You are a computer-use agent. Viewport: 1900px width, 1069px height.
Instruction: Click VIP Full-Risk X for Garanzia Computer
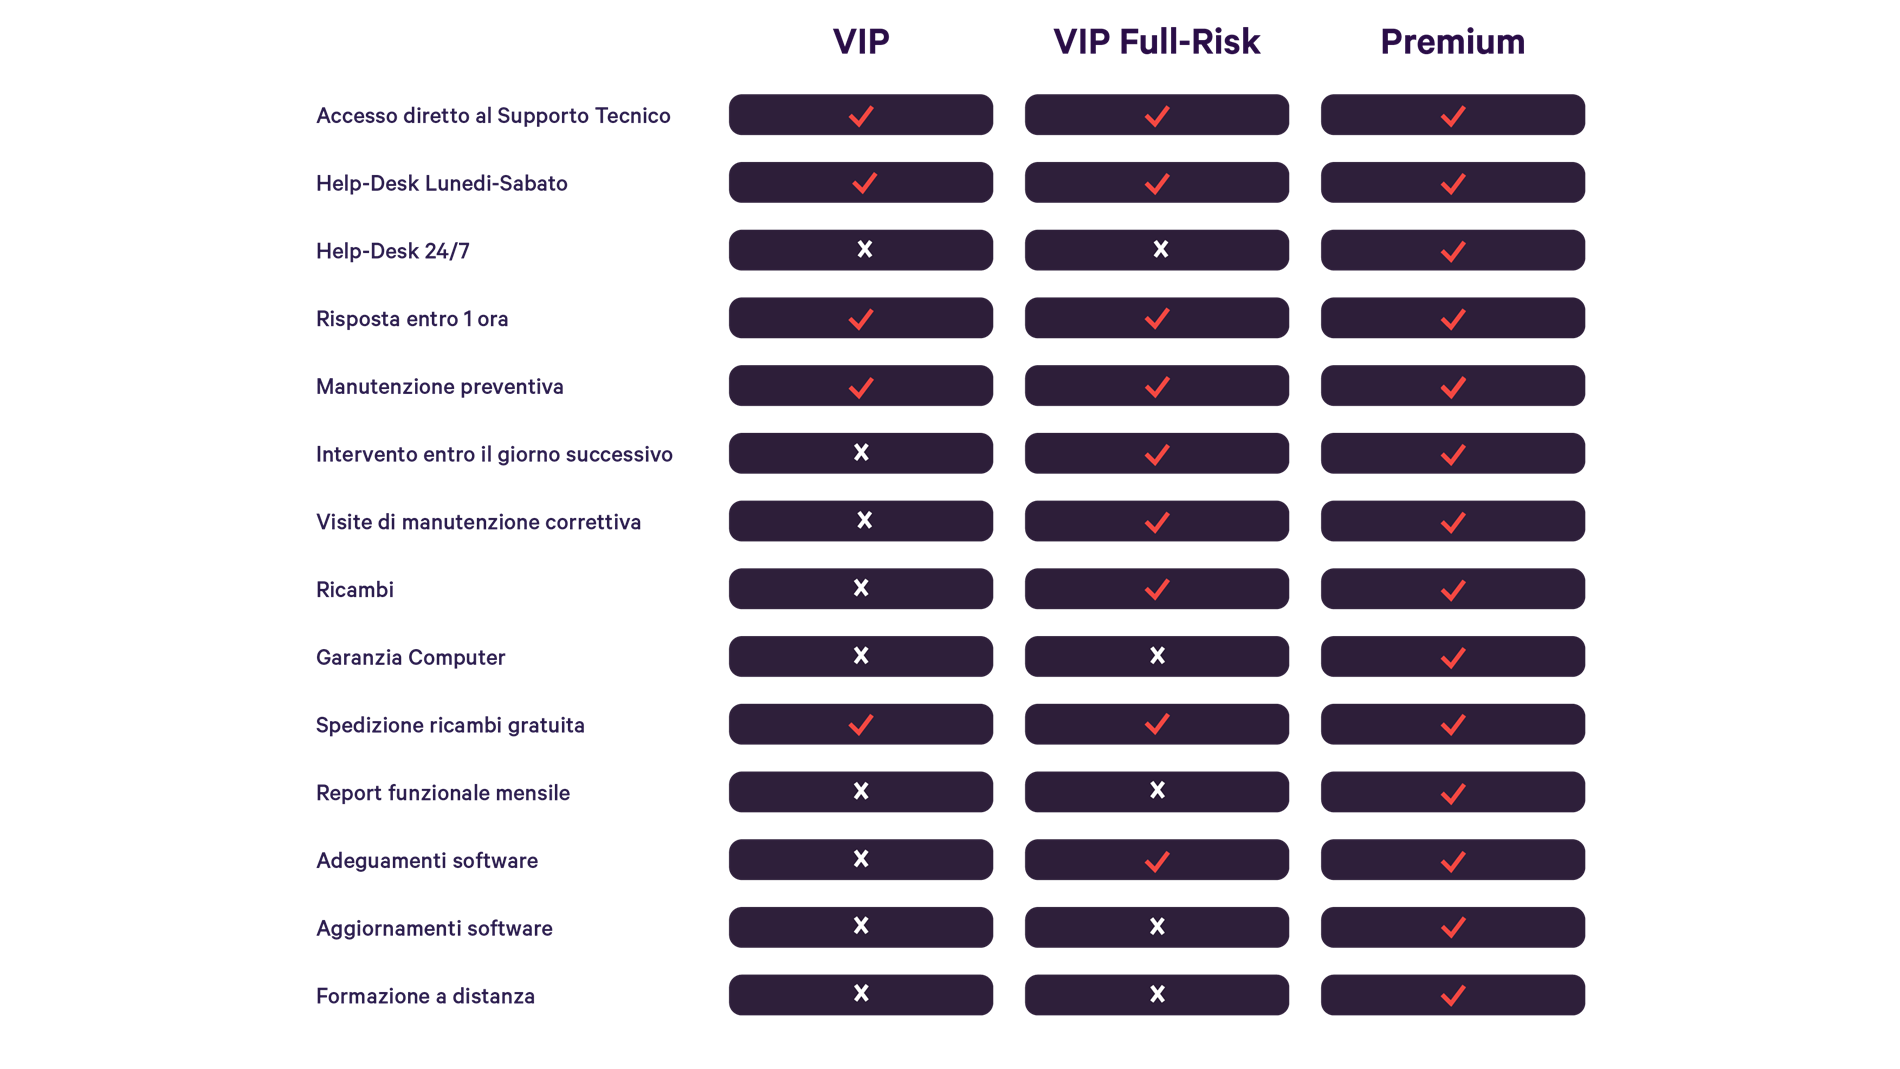(1157, 656)
